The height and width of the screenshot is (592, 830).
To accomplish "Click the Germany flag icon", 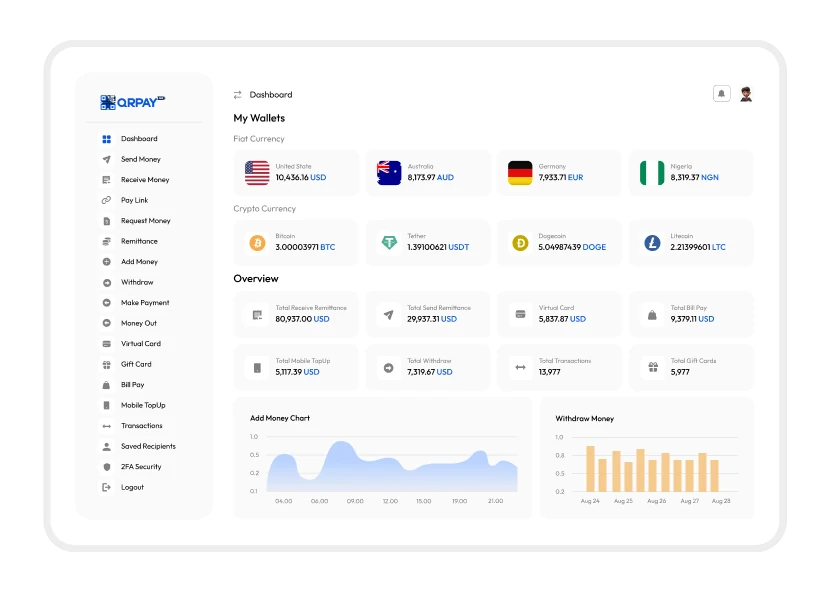I will click(520, 173).
